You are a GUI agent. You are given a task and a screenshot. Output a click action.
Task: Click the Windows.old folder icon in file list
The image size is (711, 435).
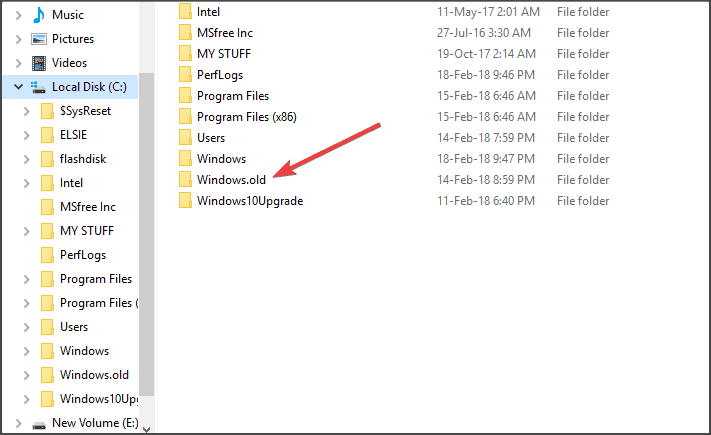[x=185, y=180]
